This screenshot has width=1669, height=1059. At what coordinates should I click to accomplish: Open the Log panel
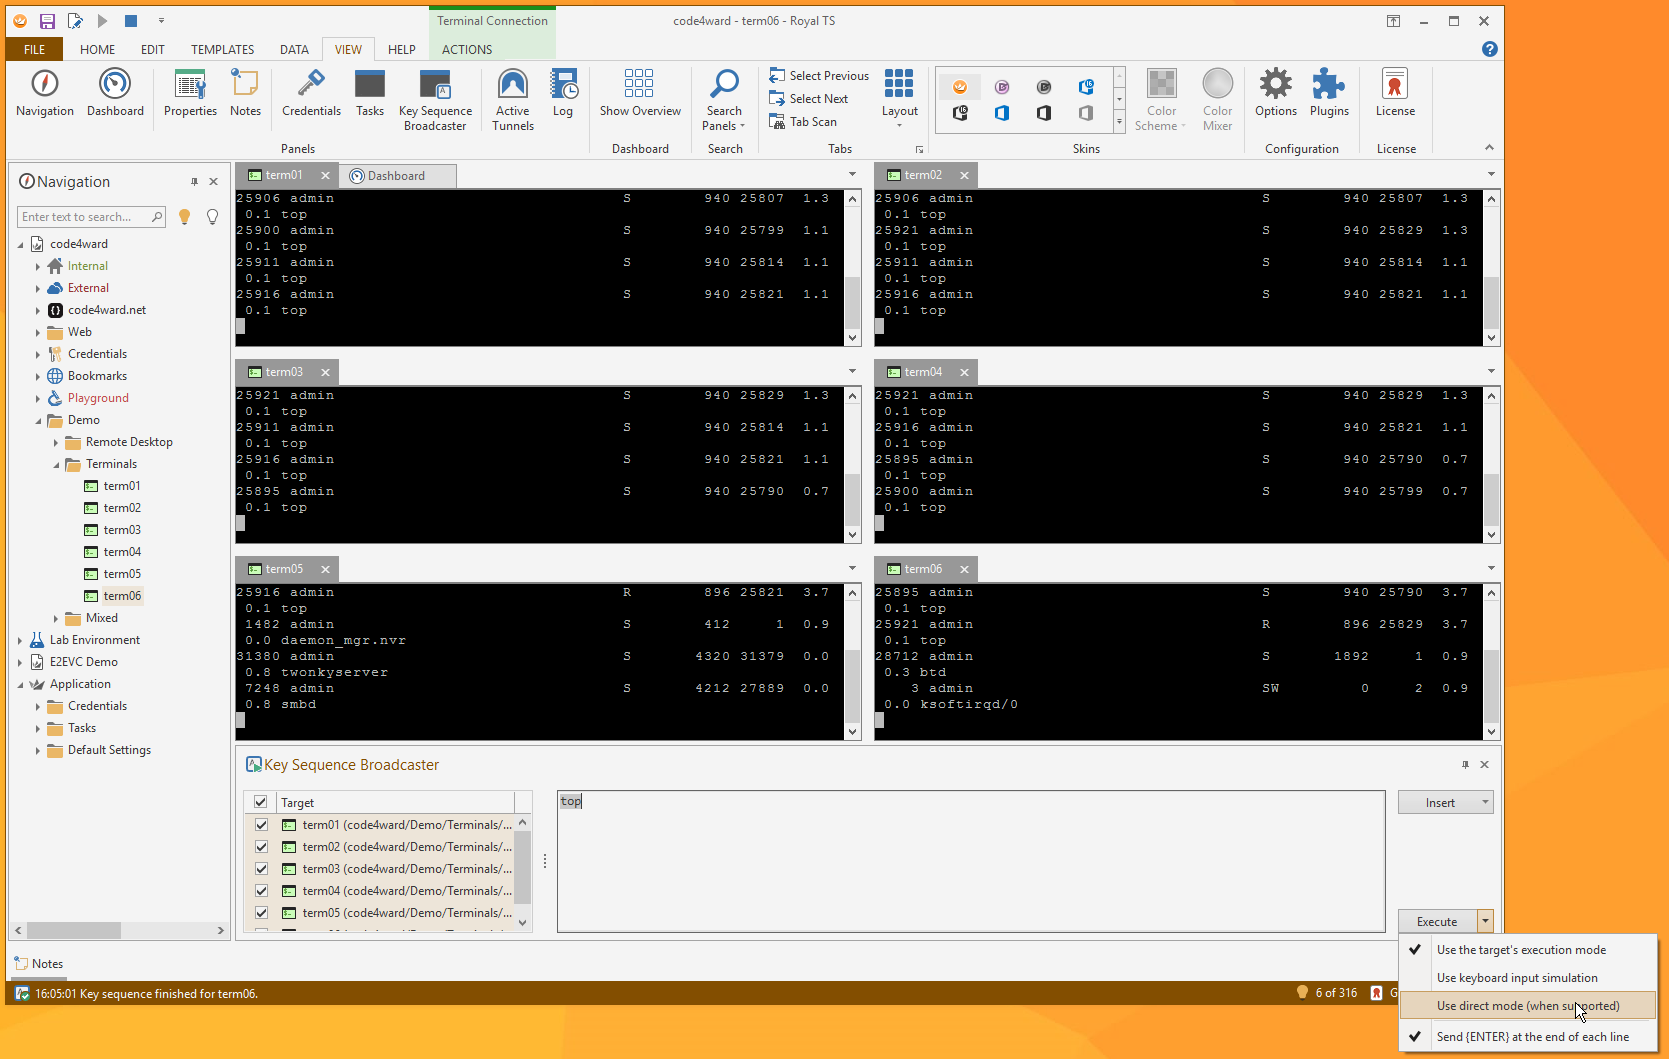(563, 95)
